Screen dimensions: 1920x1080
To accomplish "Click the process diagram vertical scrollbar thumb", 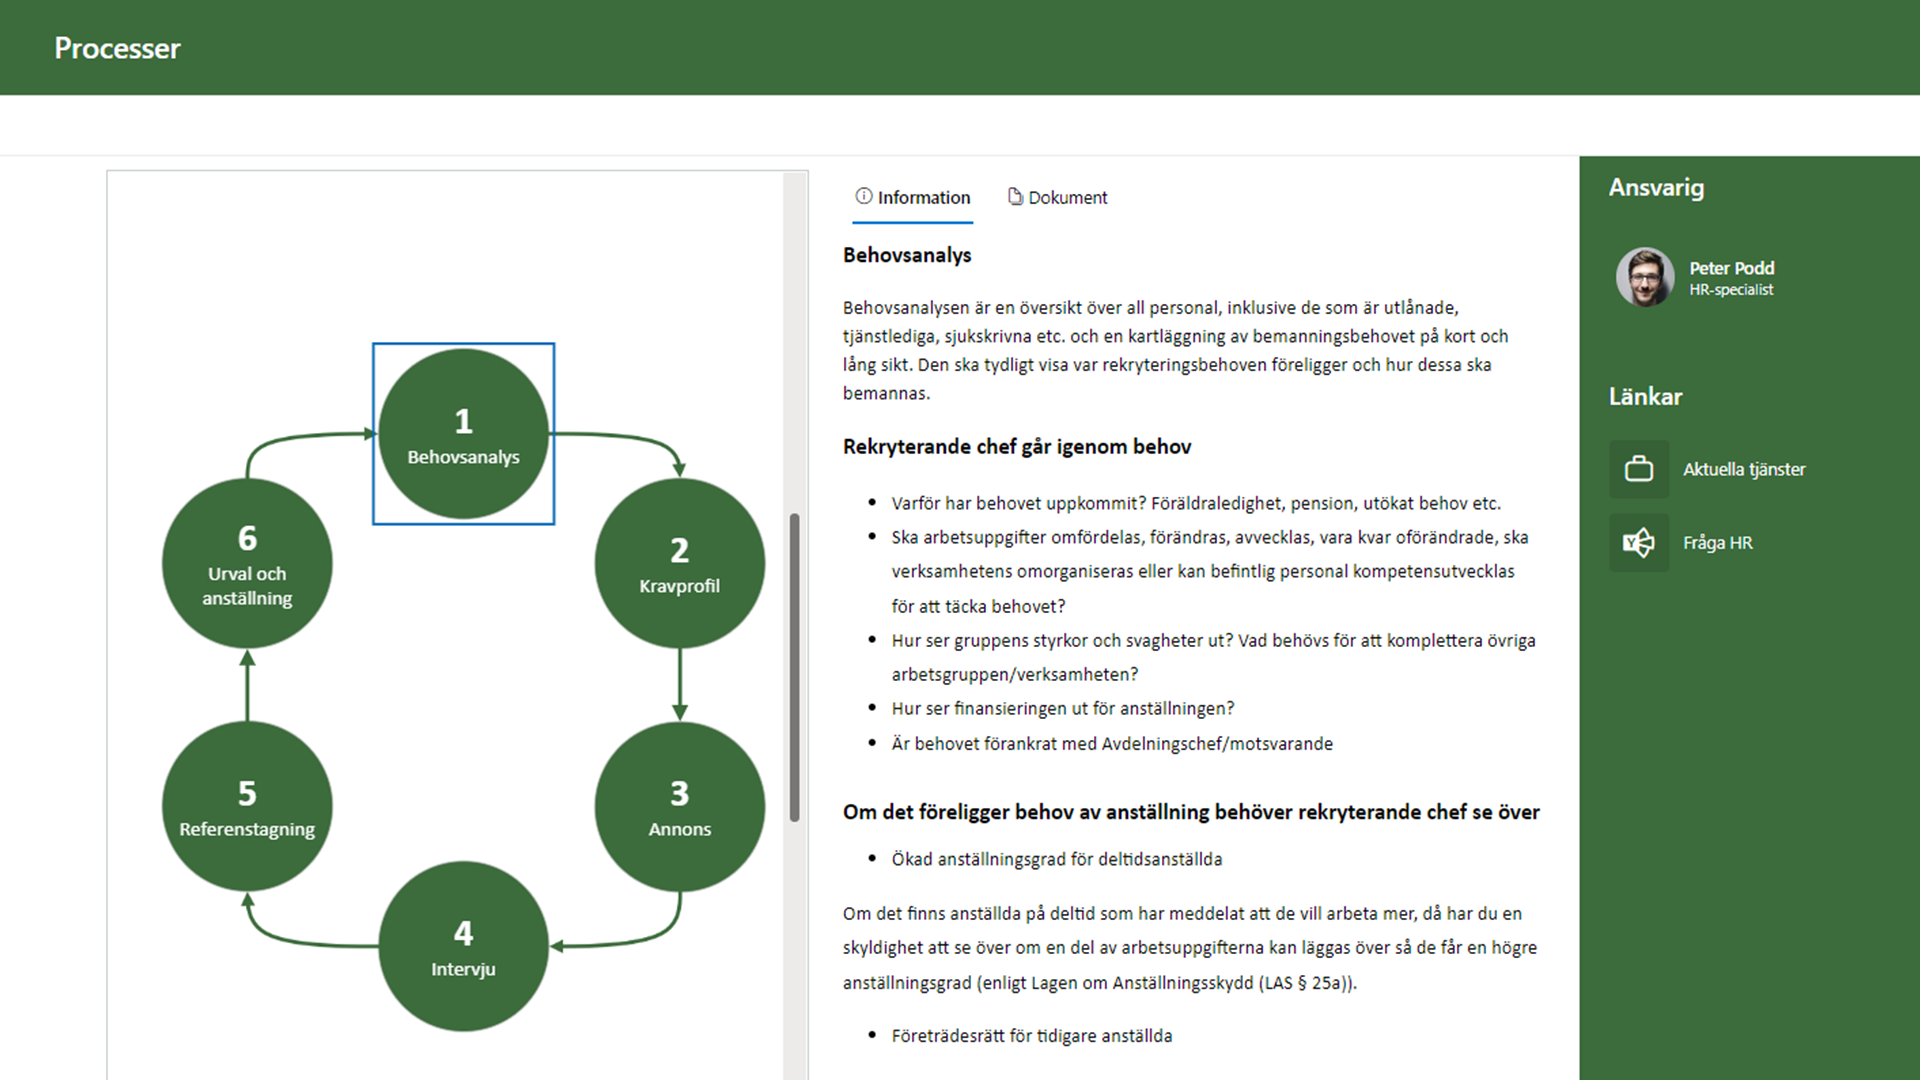I will click(795, 667).
